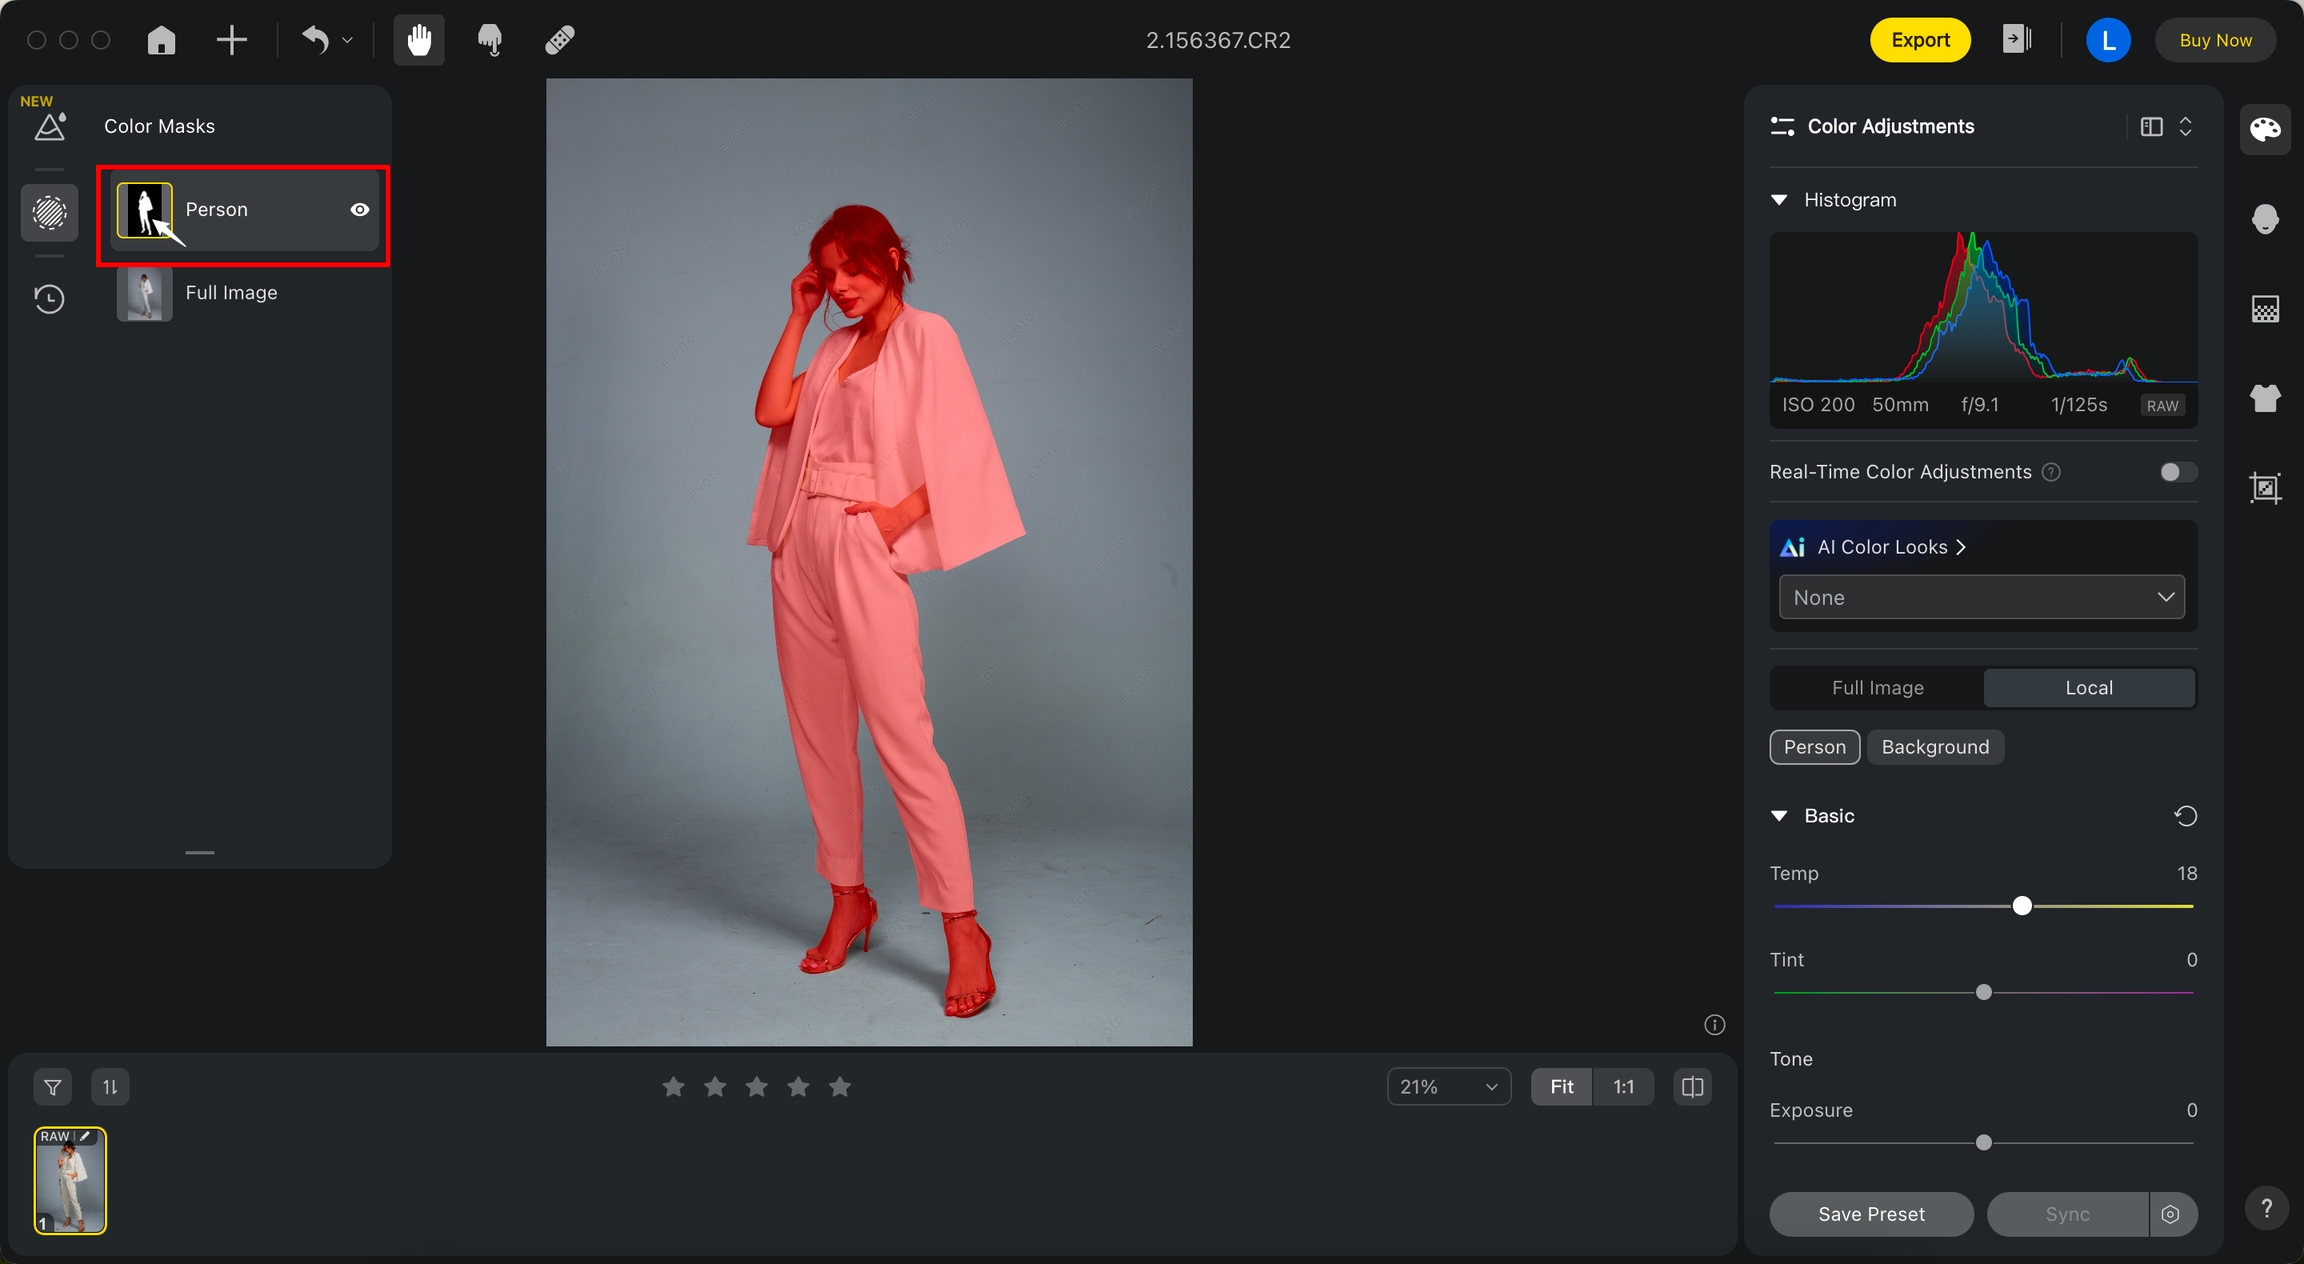Switch to the Full Image tab
The width and height of the screenshot is (2304, 1264).
tap(1877, 688)
